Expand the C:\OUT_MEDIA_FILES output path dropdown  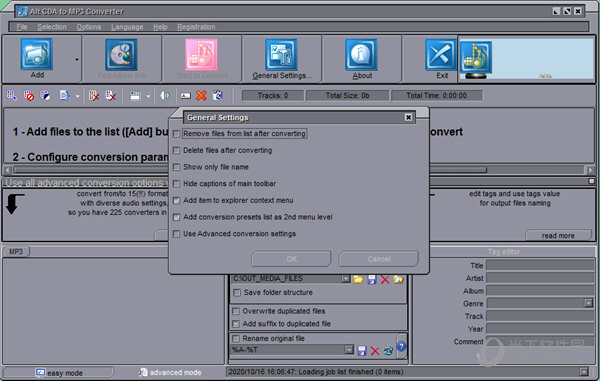346,279
